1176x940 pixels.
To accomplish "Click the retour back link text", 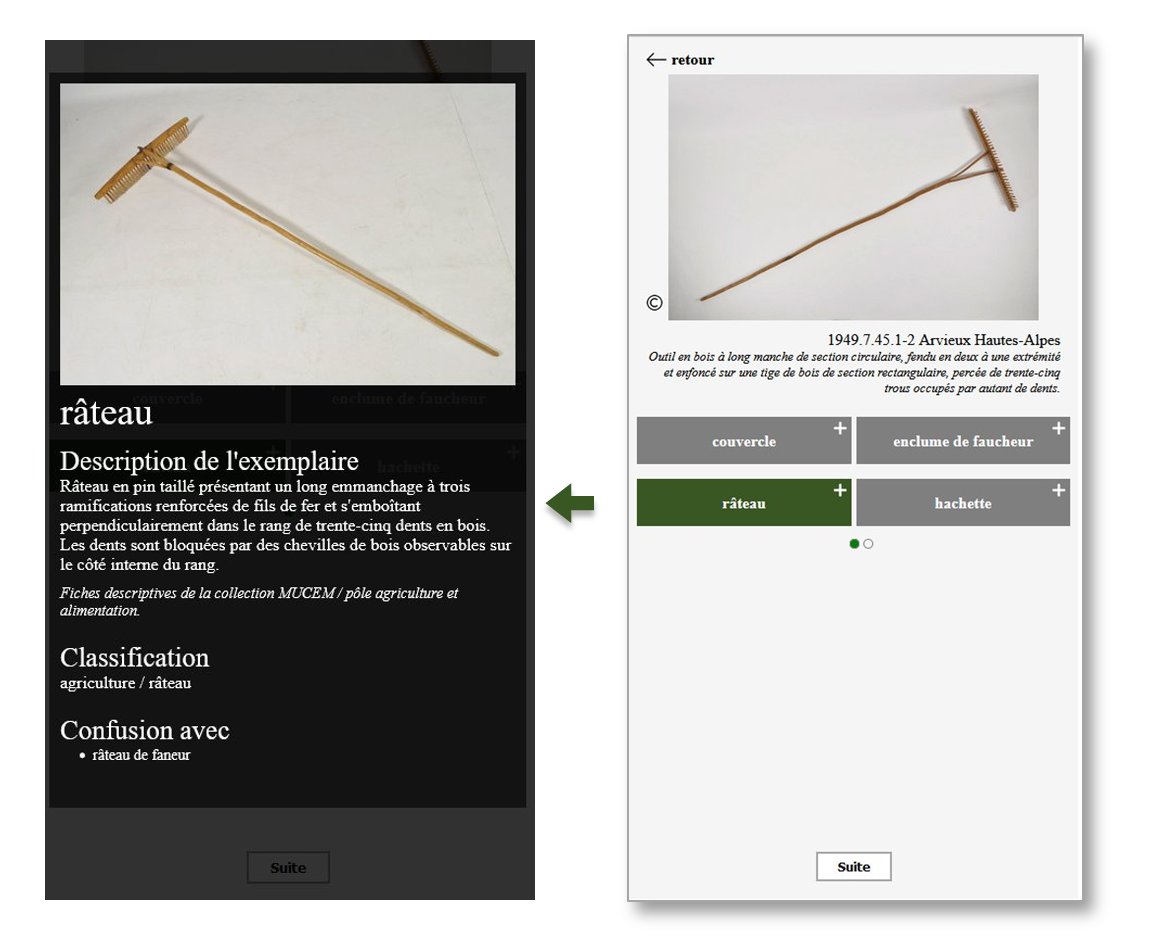I will pos(692,60).
